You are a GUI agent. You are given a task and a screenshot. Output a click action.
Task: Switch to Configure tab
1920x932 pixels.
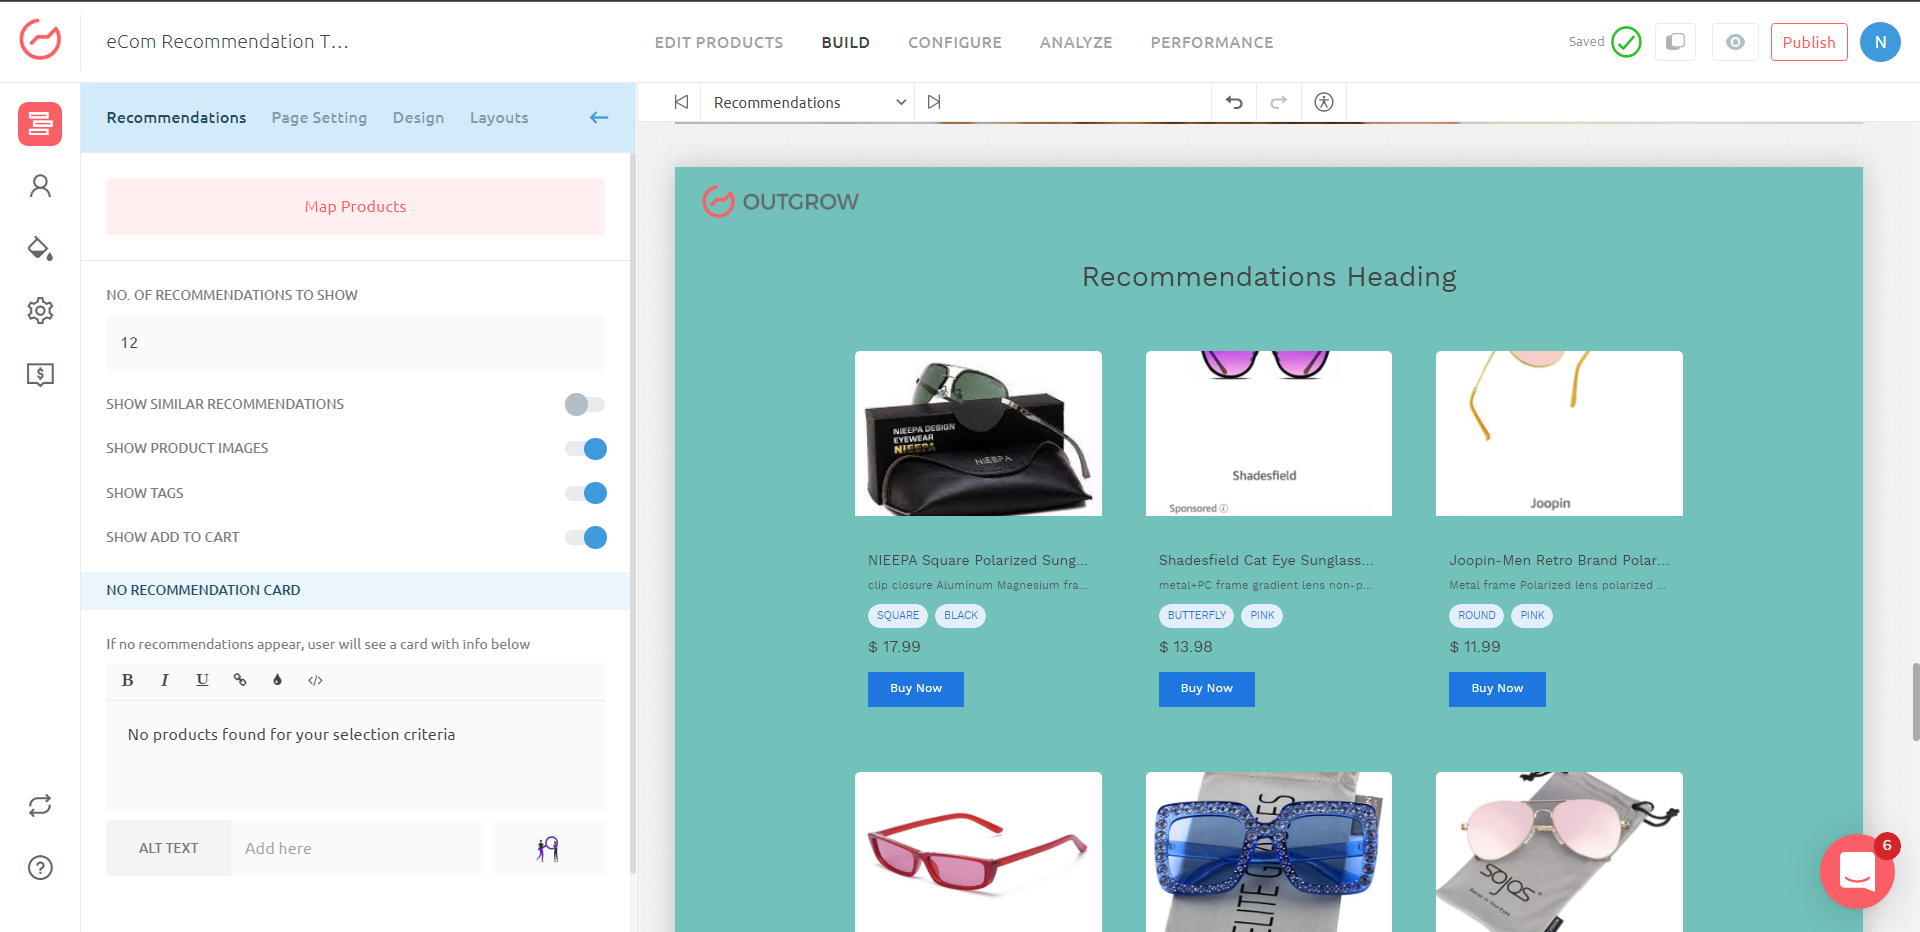pos(955,42)
